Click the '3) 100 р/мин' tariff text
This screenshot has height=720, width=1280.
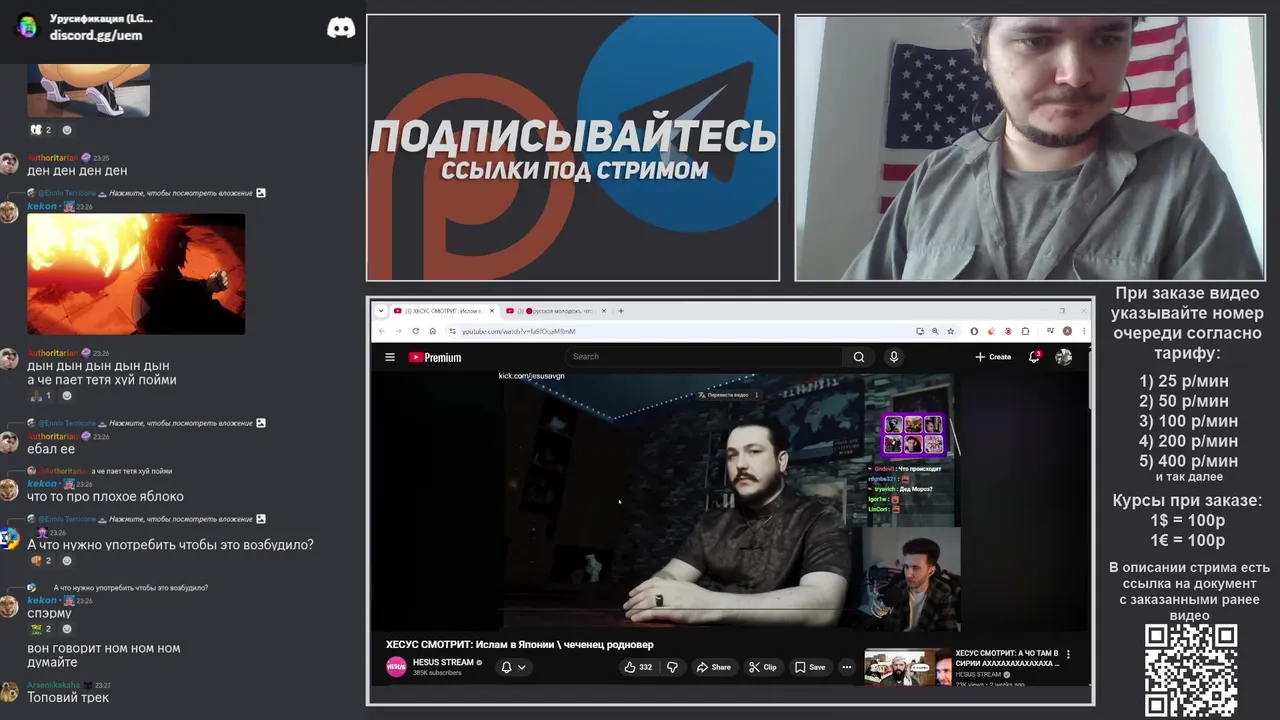[1188, 421]
